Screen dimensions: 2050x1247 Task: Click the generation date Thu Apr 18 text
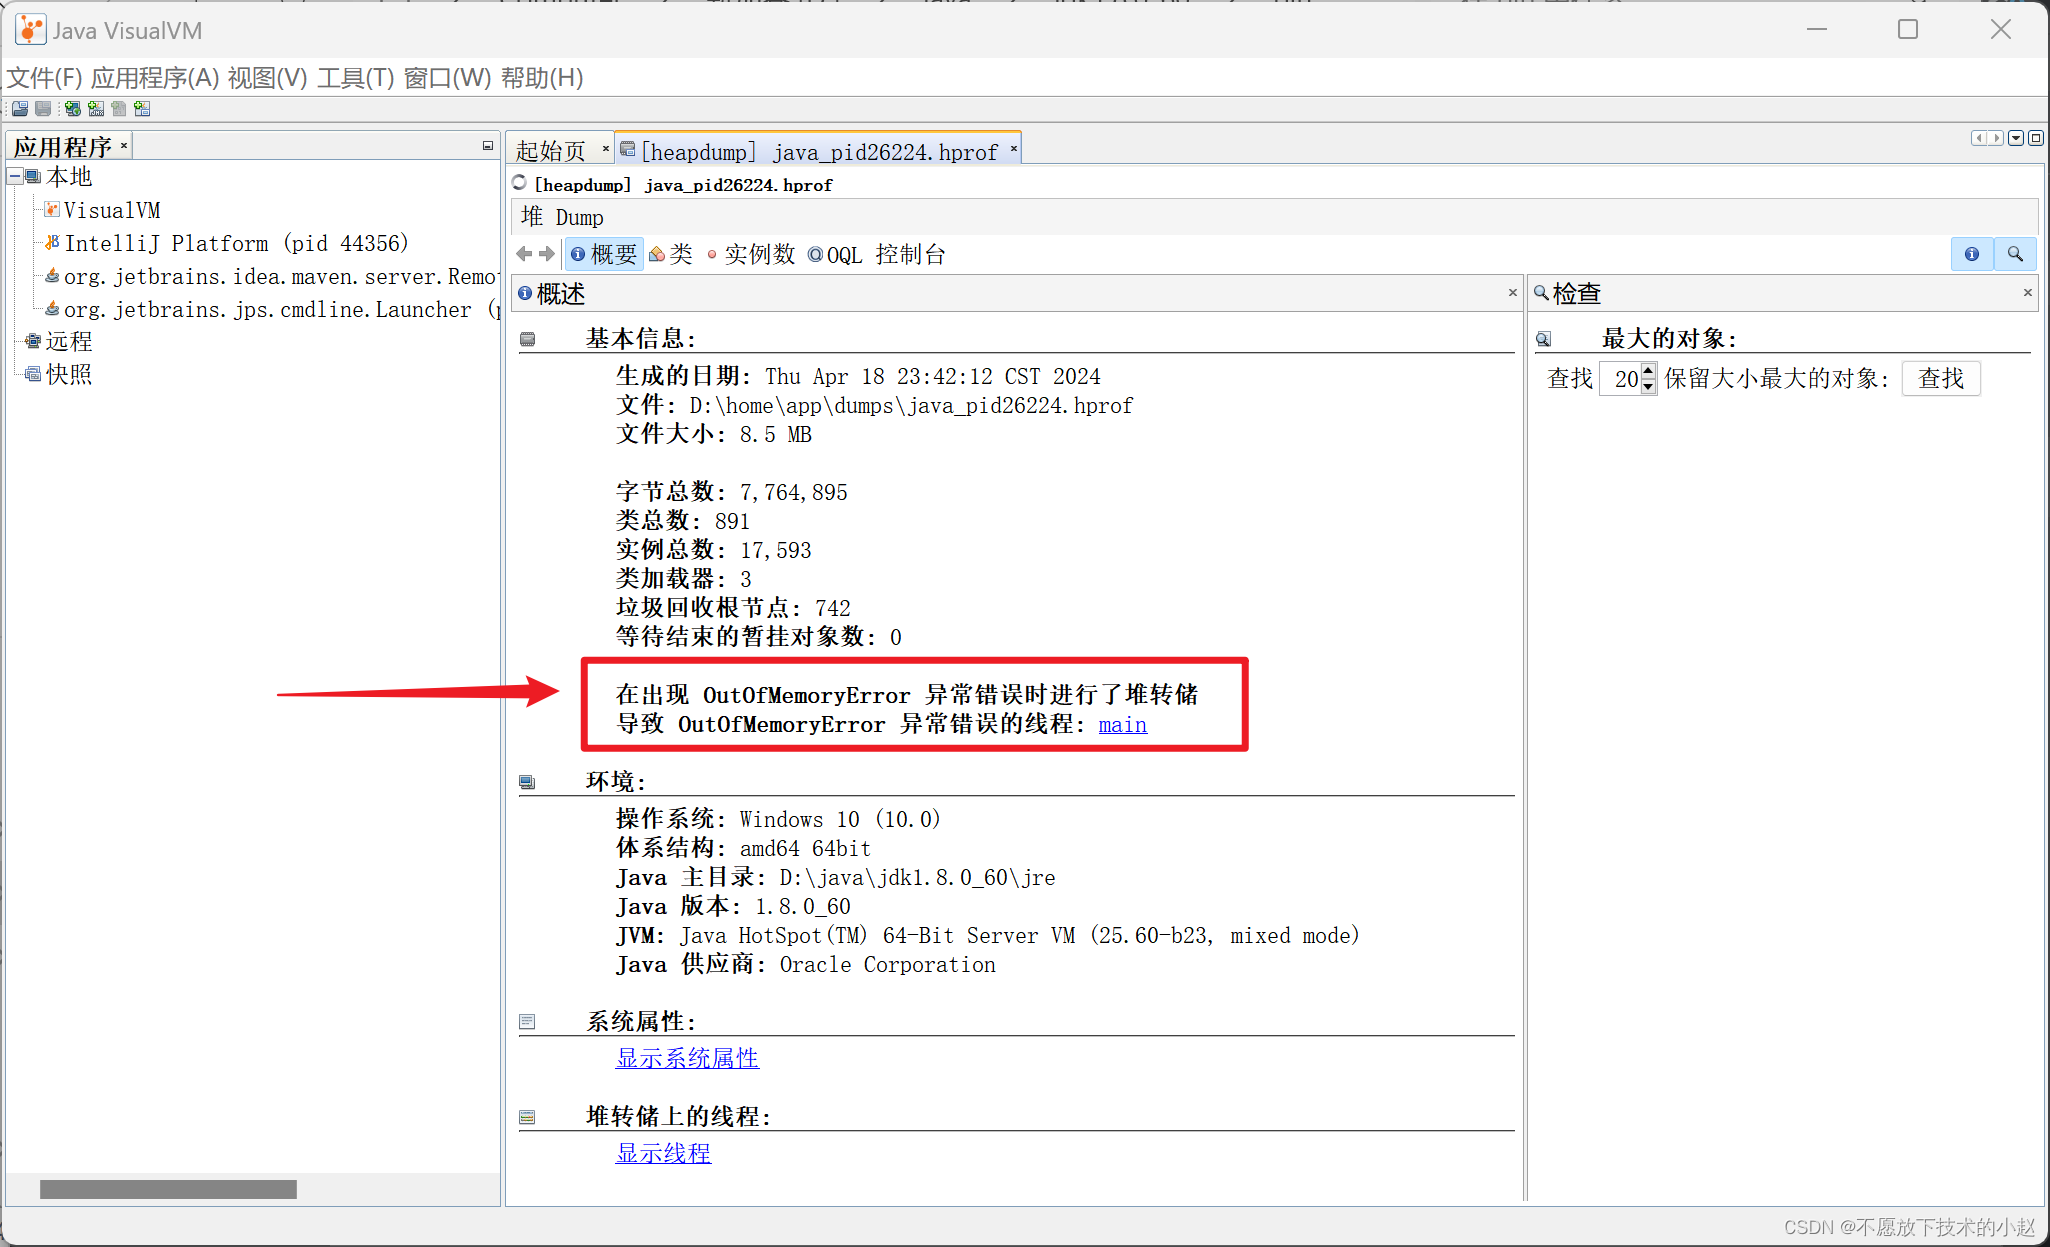(x=932, y=376)
